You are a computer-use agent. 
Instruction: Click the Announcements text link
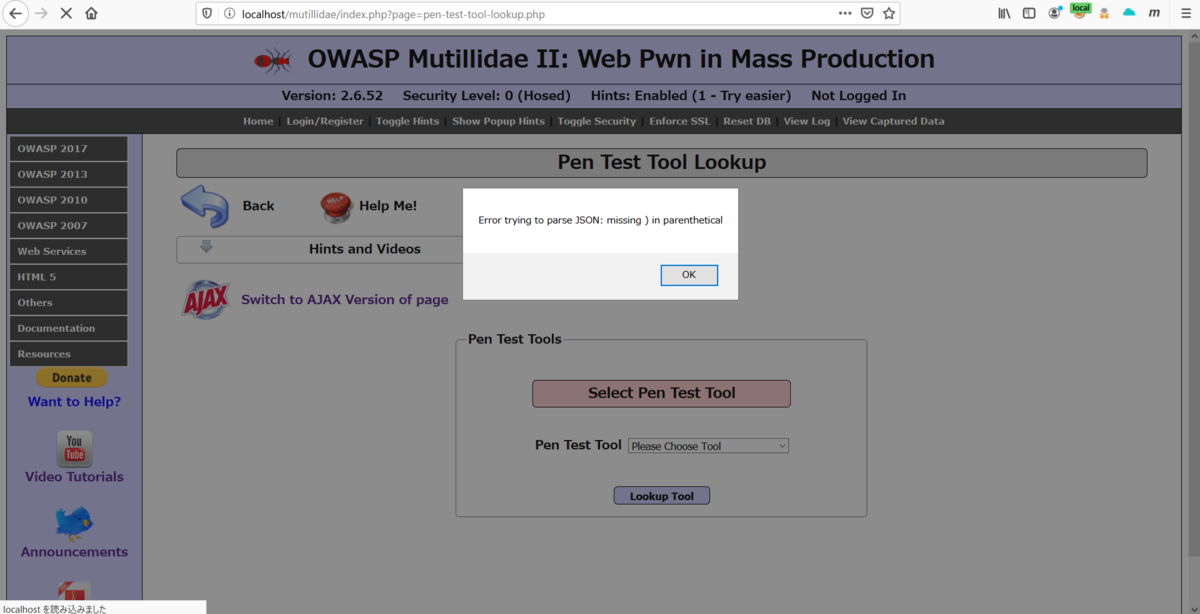click(74, 552)
